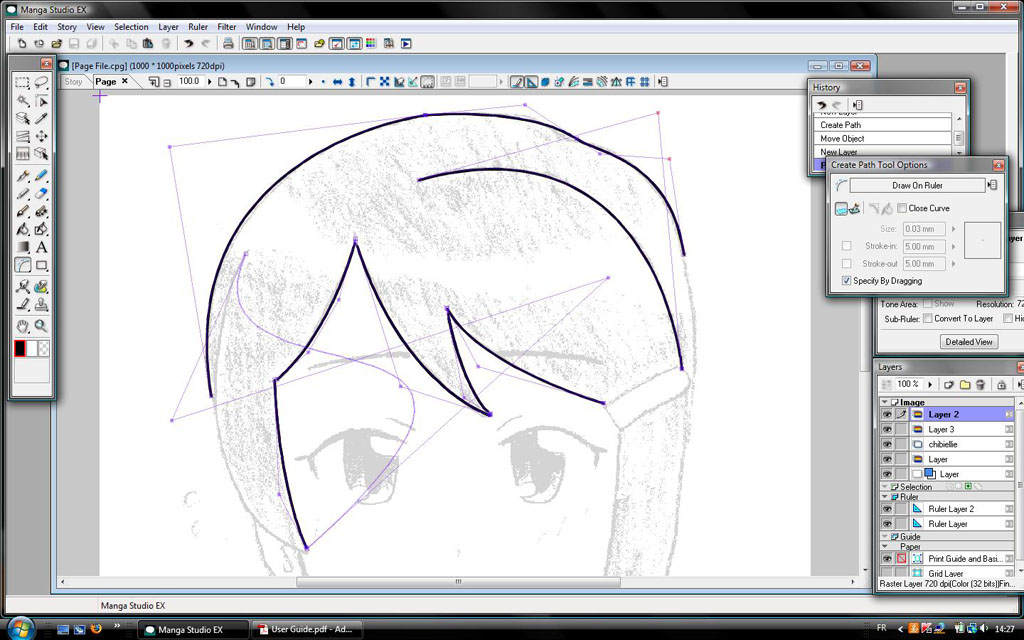Open the Filter menu
The width and height of the screenshot is (1024, 640).
[x=227, y=27]
